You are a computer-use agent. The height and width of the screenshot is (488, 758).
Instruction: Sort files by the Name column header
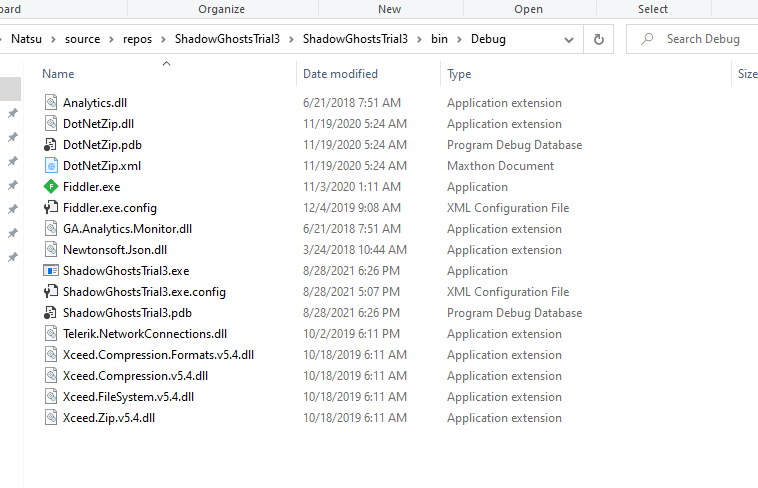pos(58,74)
